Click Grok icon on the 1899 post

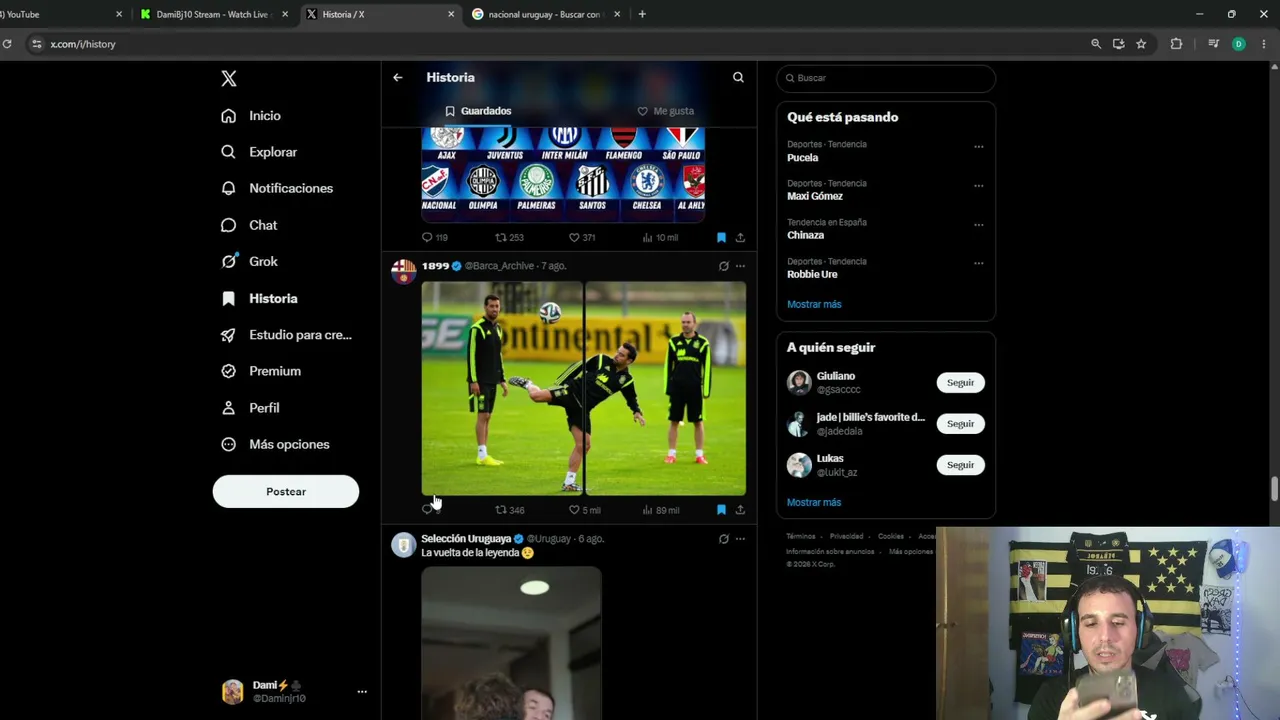coord(723,266)
